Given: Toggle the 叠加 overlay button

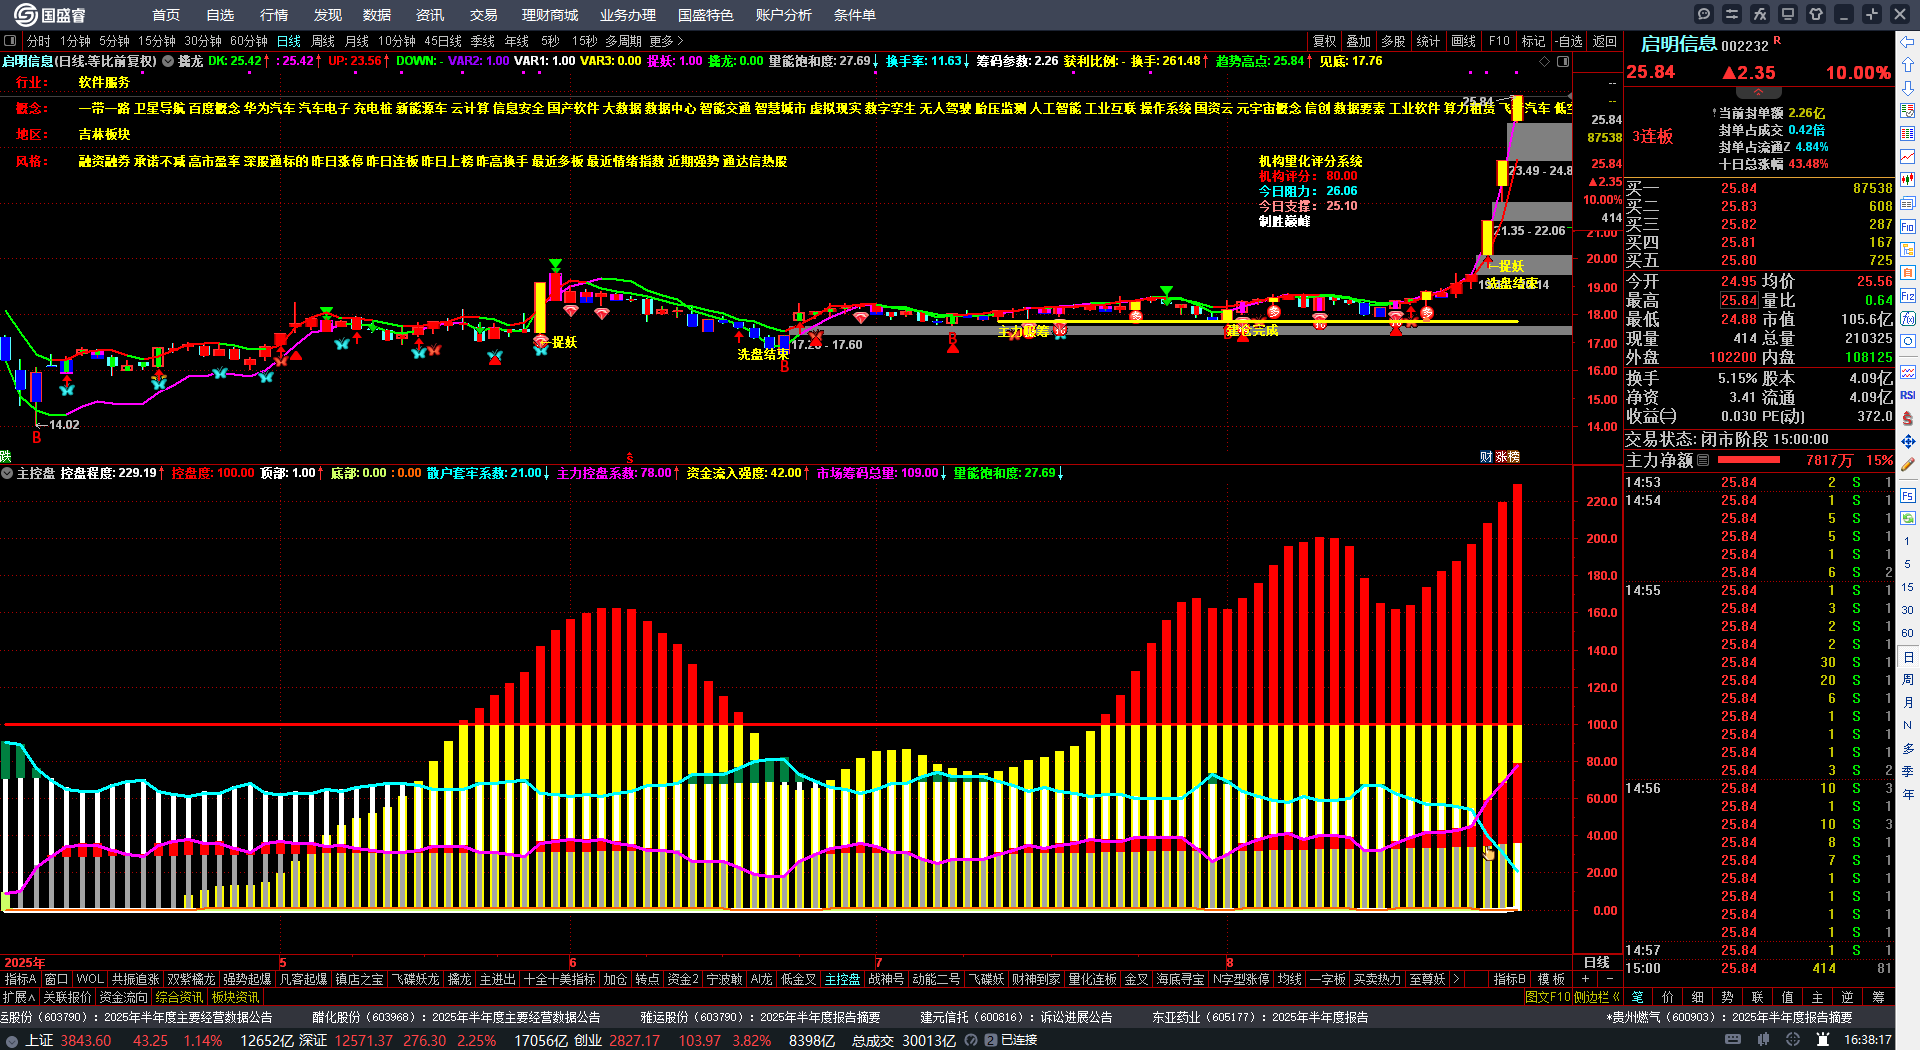Looking at the screenshot, I should point(1359,41).
